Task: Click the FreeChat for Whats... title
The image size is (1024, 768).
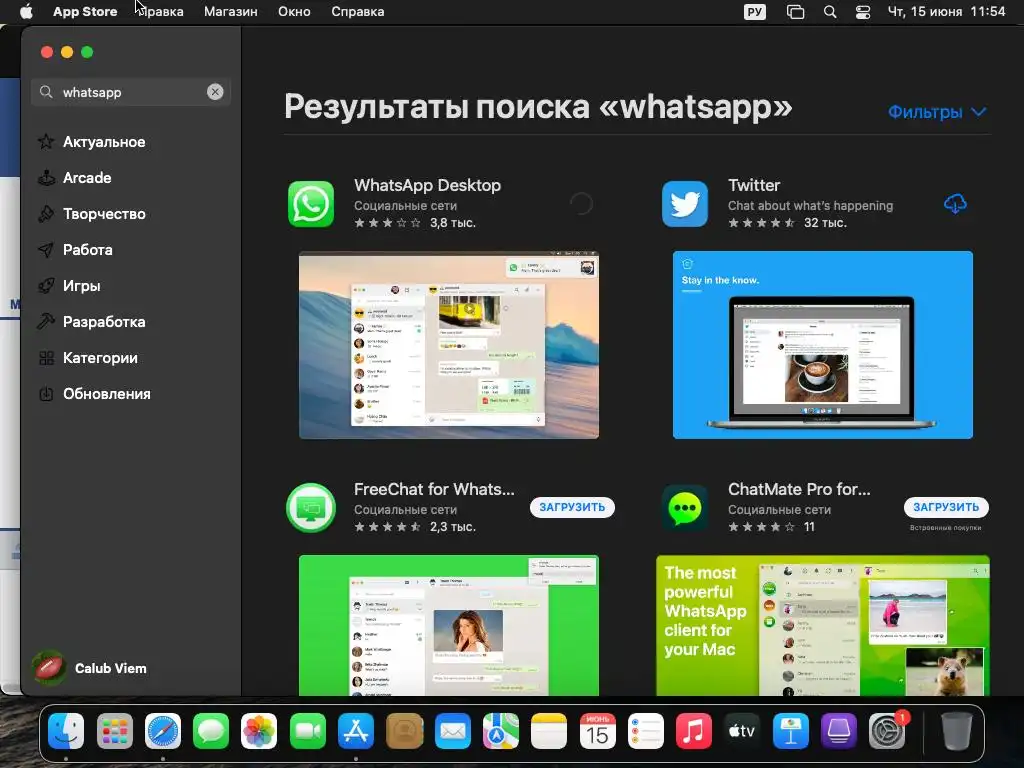Action: pos(434,489)
